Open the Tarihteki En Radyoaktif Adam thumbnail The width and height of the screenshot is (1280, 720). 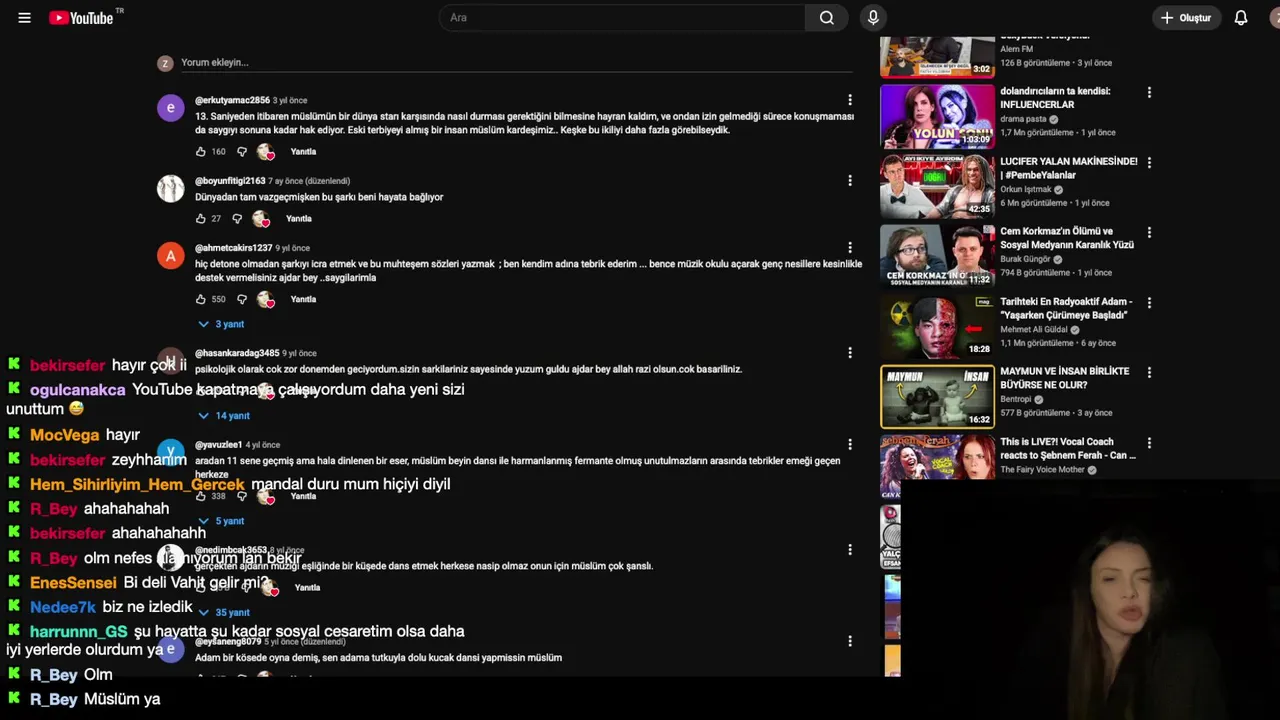tap(937, 326)
